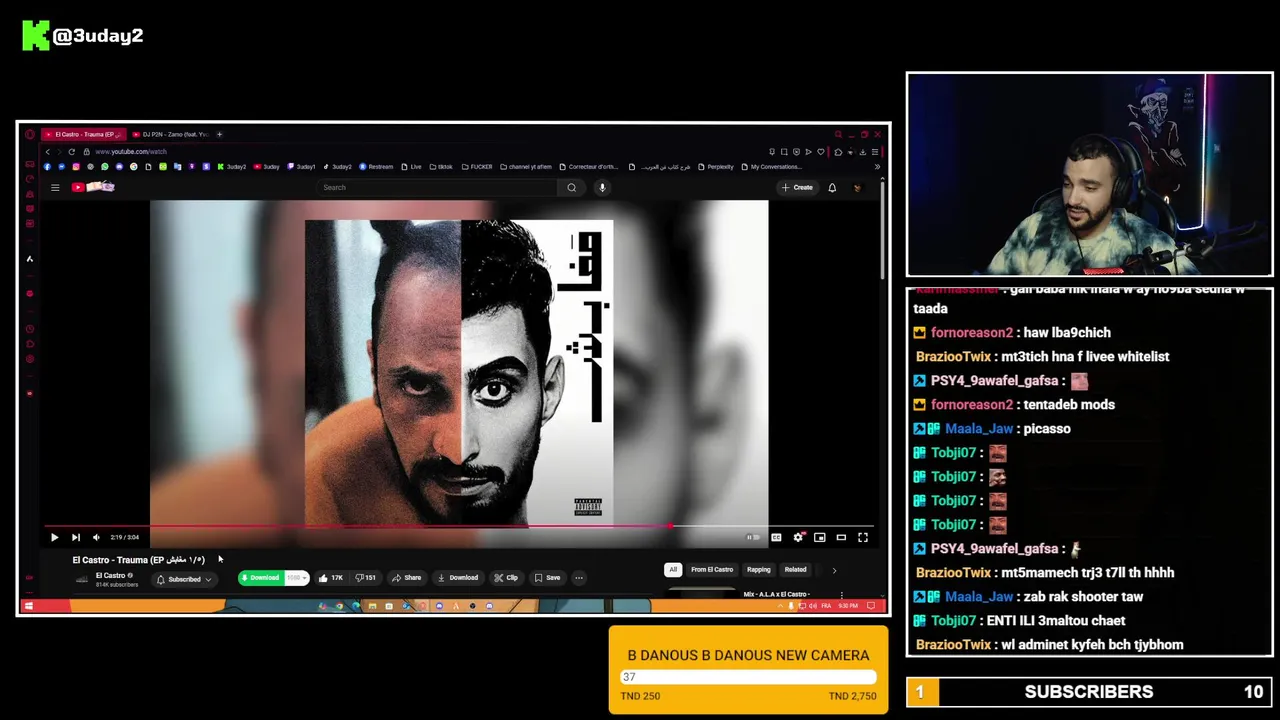Share the video
1280x720 pixels.
(x=406, y=578)
